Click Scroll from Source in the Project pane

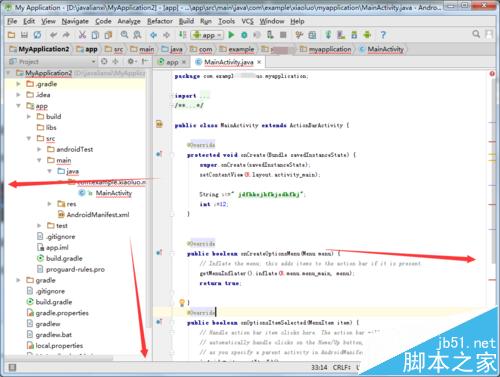pos(104,61)
